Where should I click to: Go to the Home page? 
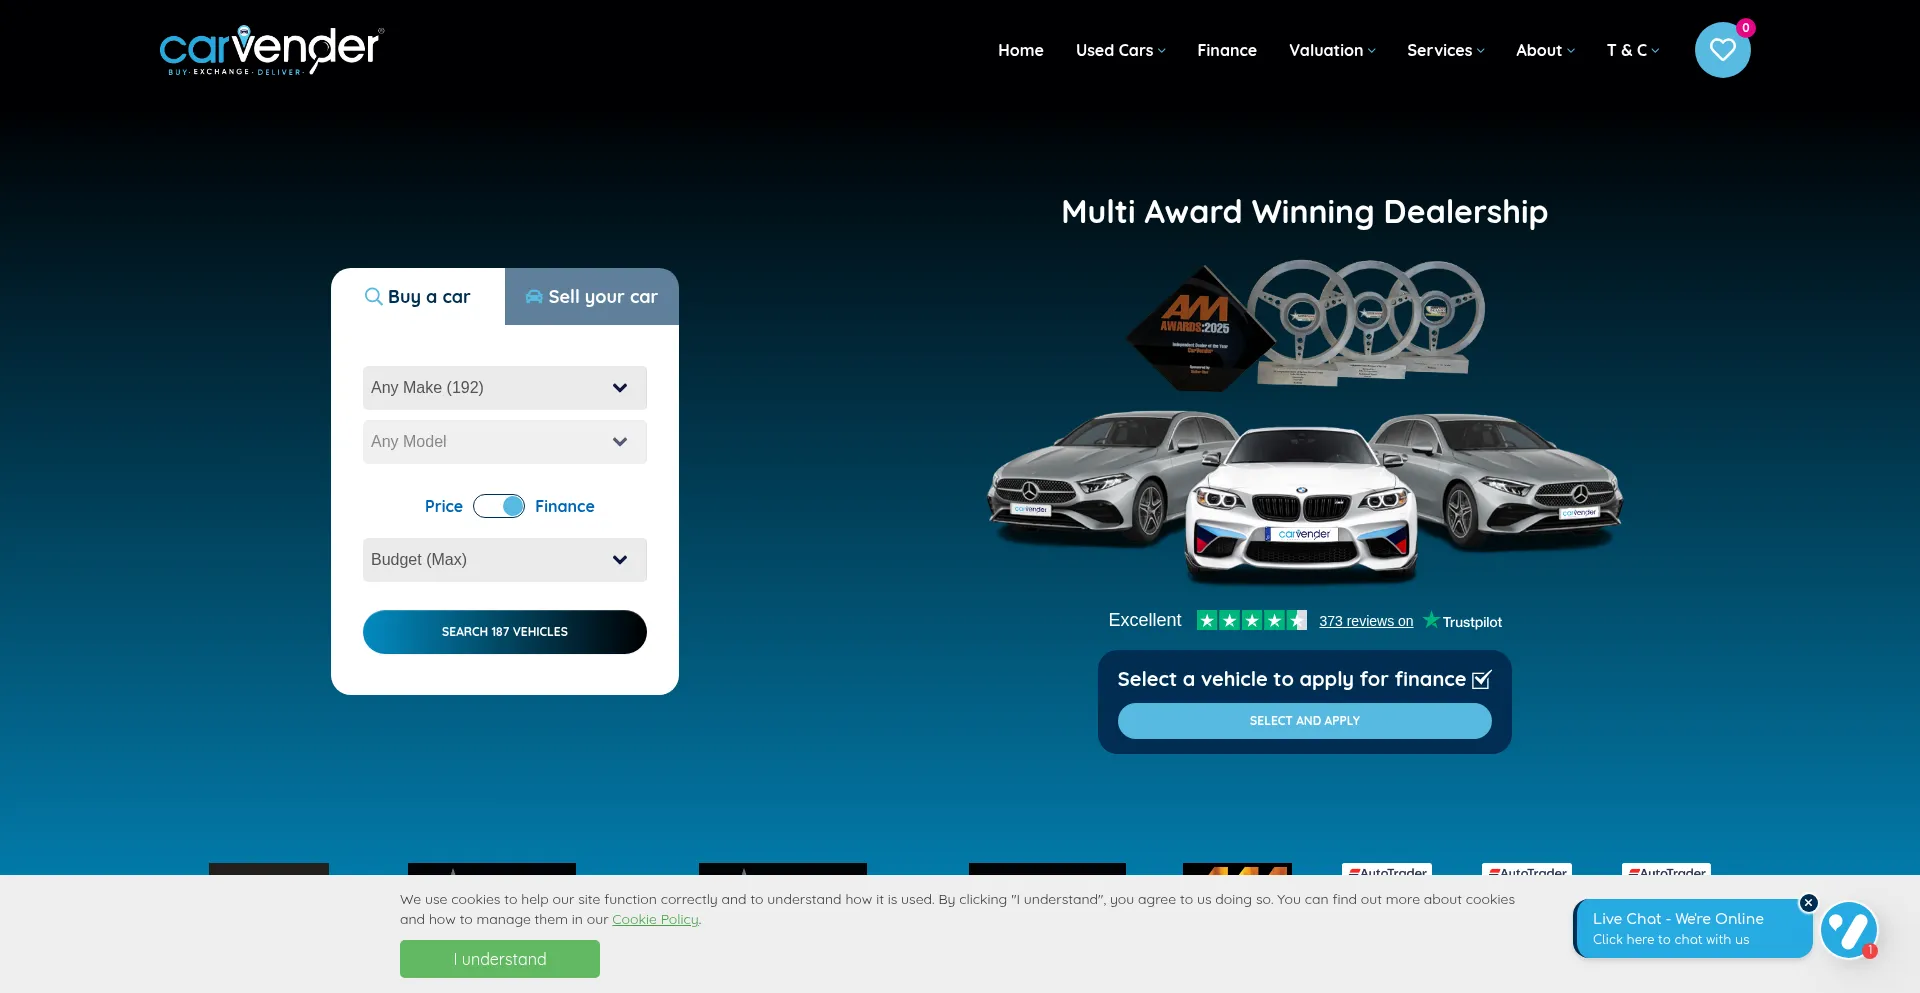pos(1021,50)
